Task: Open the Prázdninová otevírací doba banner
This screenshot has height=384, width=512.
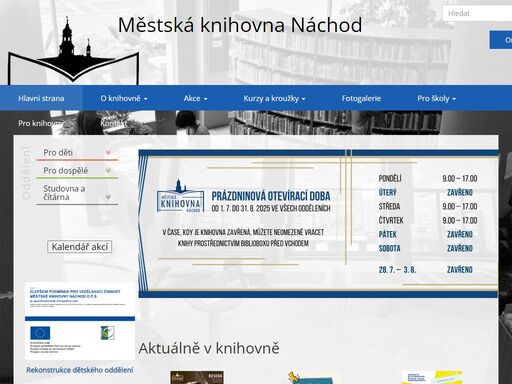Action: (319, 224)
